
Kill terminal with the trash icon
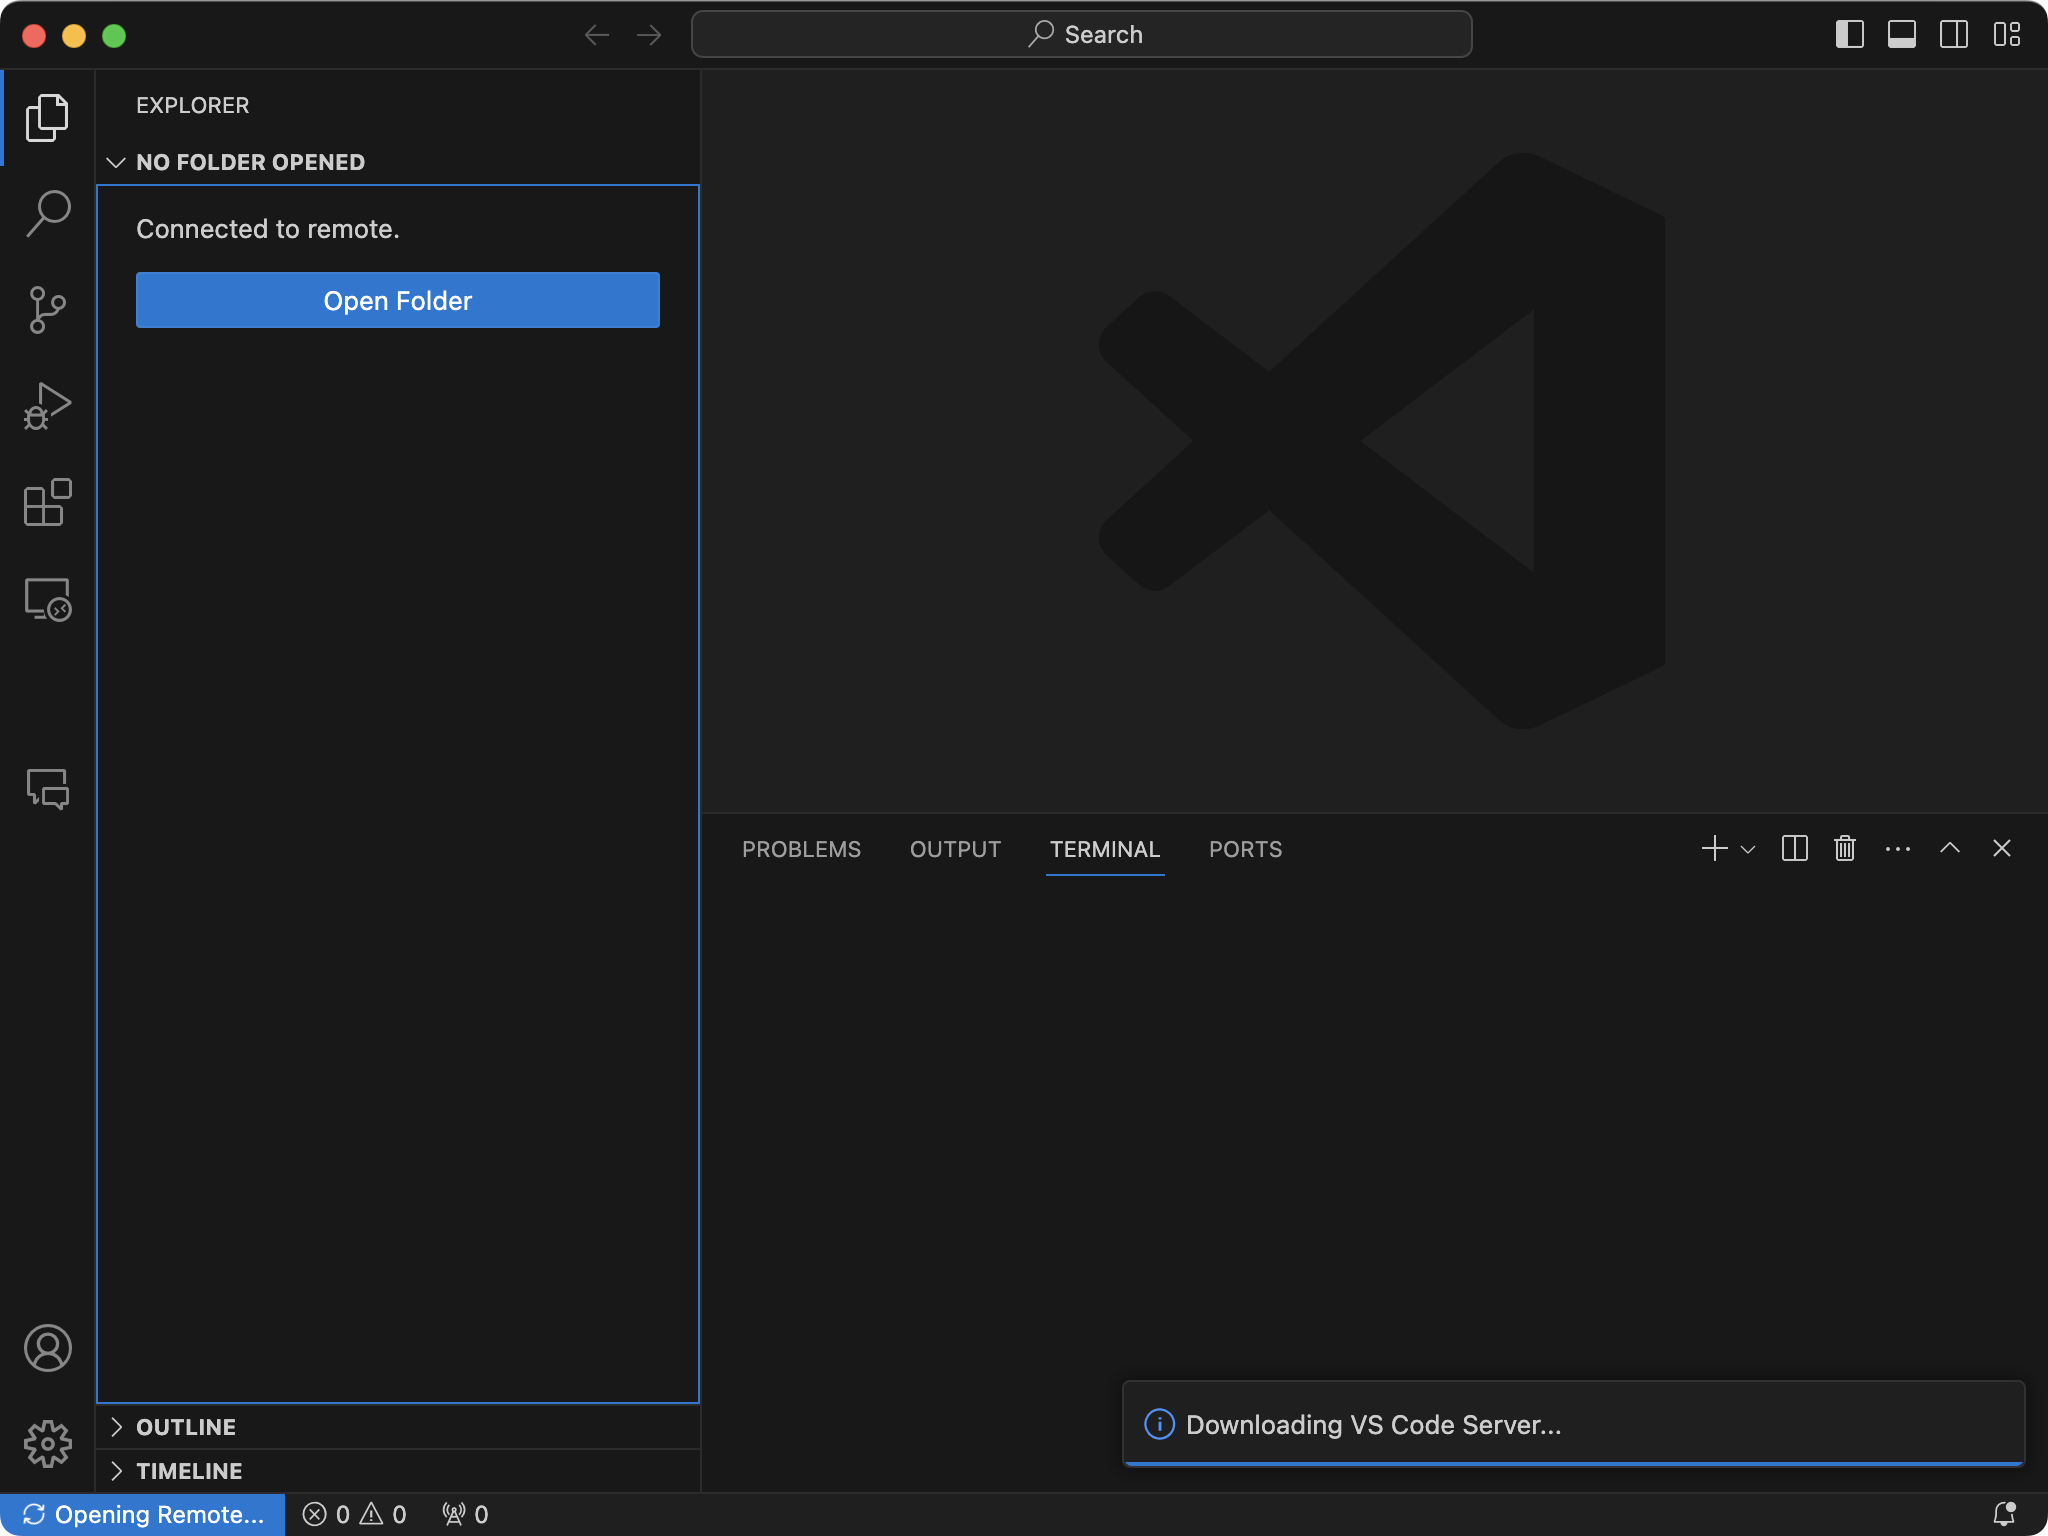(1845, 849)
